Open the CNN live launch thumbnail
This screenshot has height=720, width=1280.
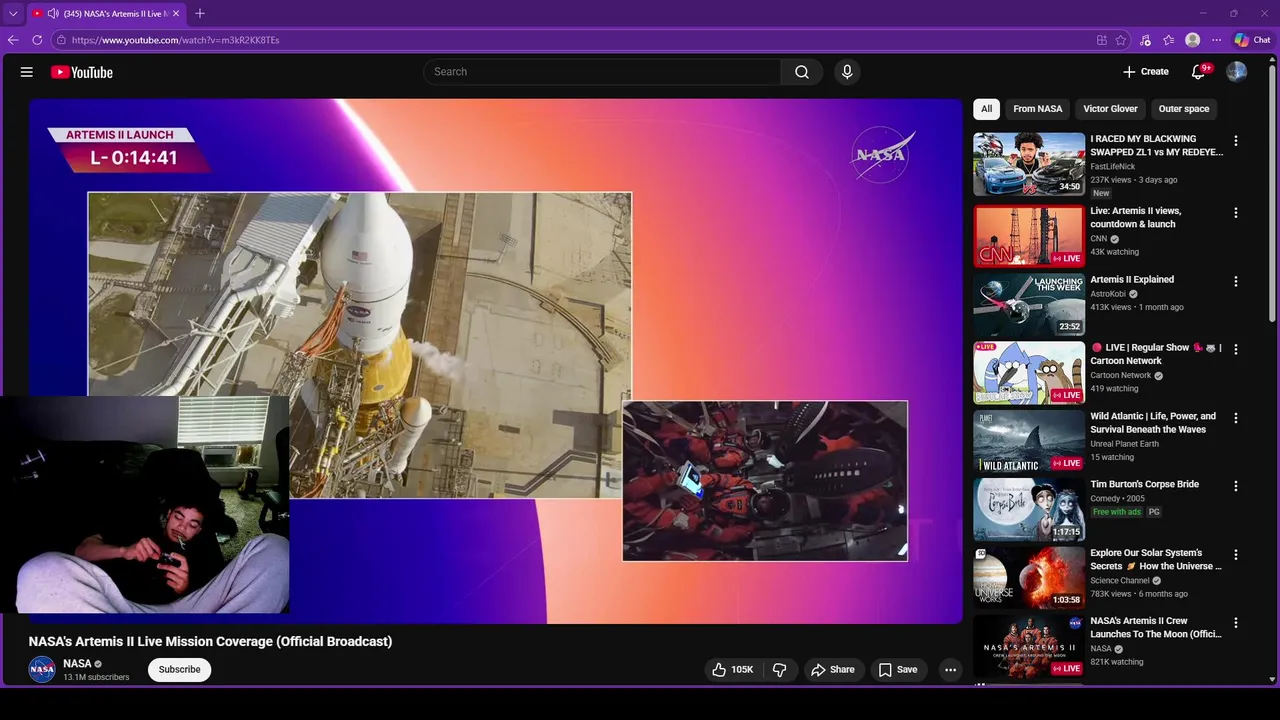1029,236
